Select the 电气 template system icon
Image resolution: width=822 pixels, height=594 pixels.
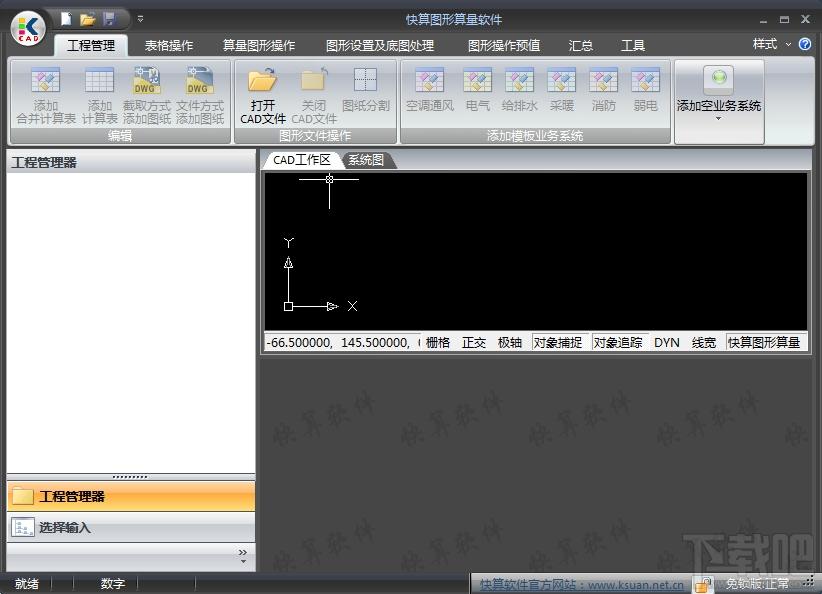478,90
